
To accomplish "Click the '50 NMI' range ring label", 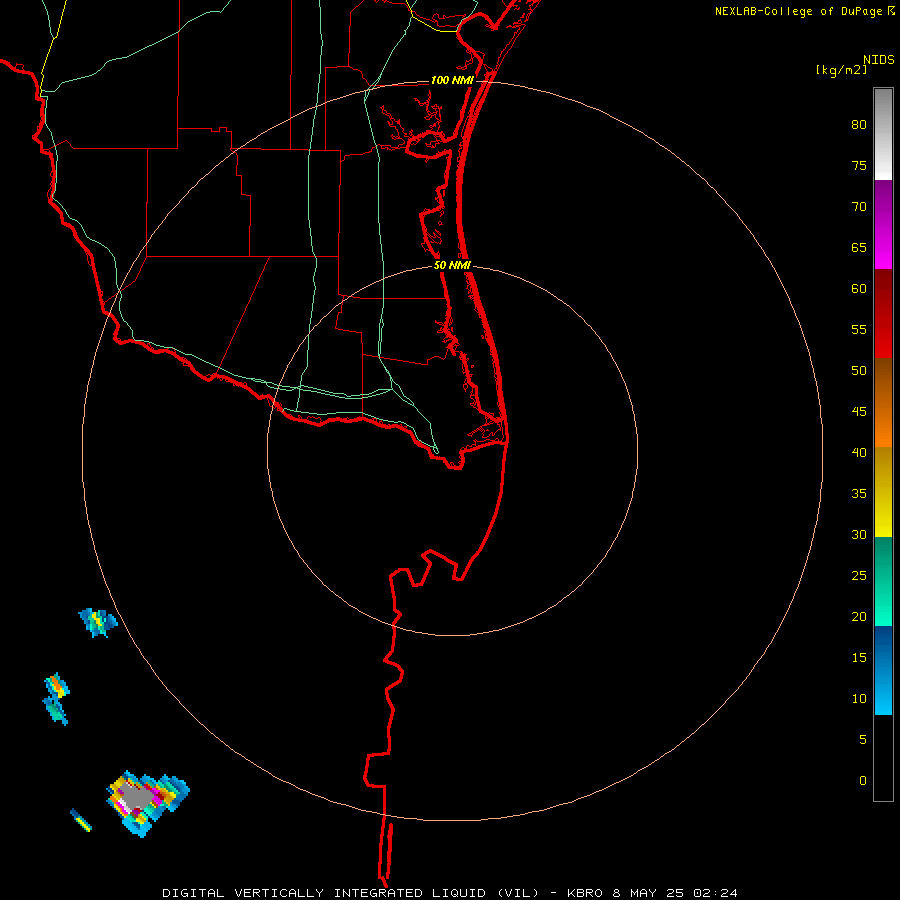I will point(452,265).
